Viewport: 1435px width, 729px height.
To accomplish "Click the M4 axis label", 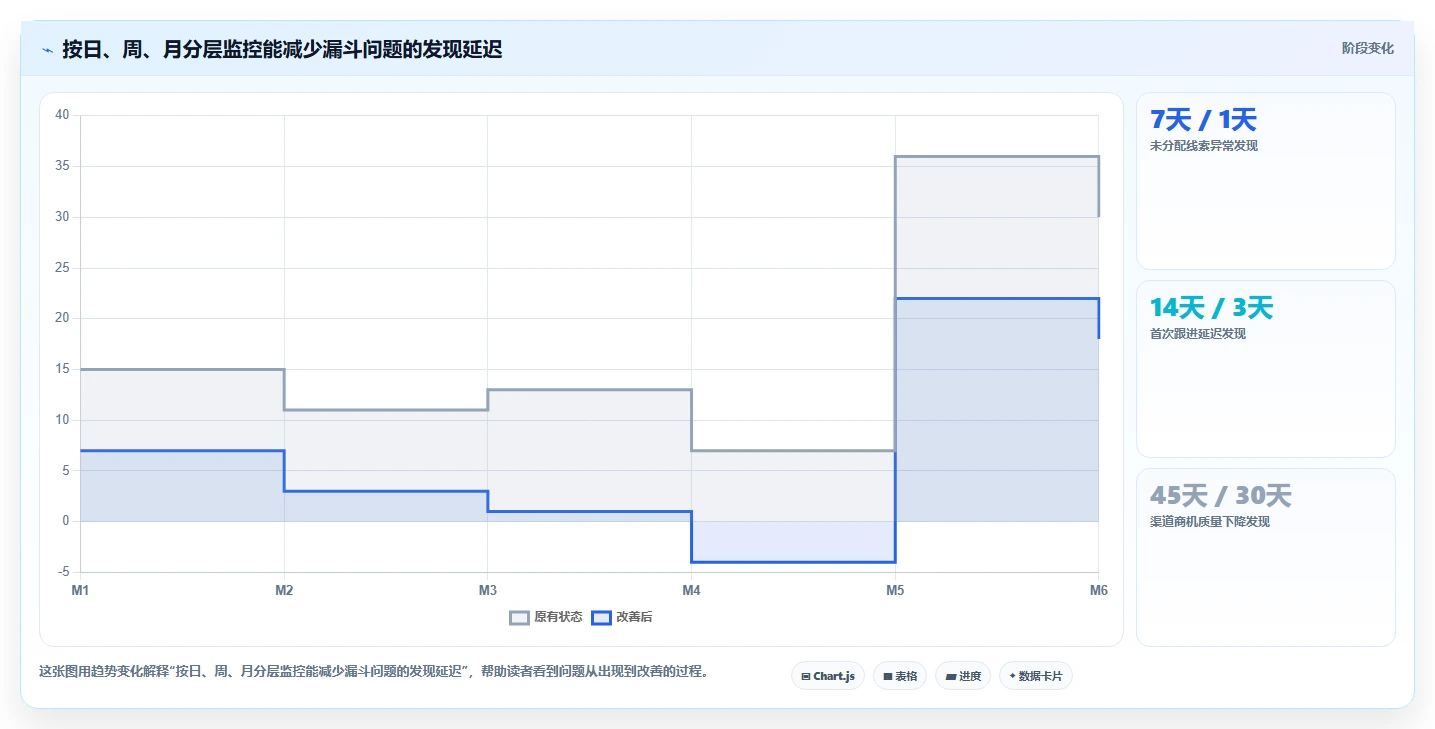I will click(x=691, y=590).
